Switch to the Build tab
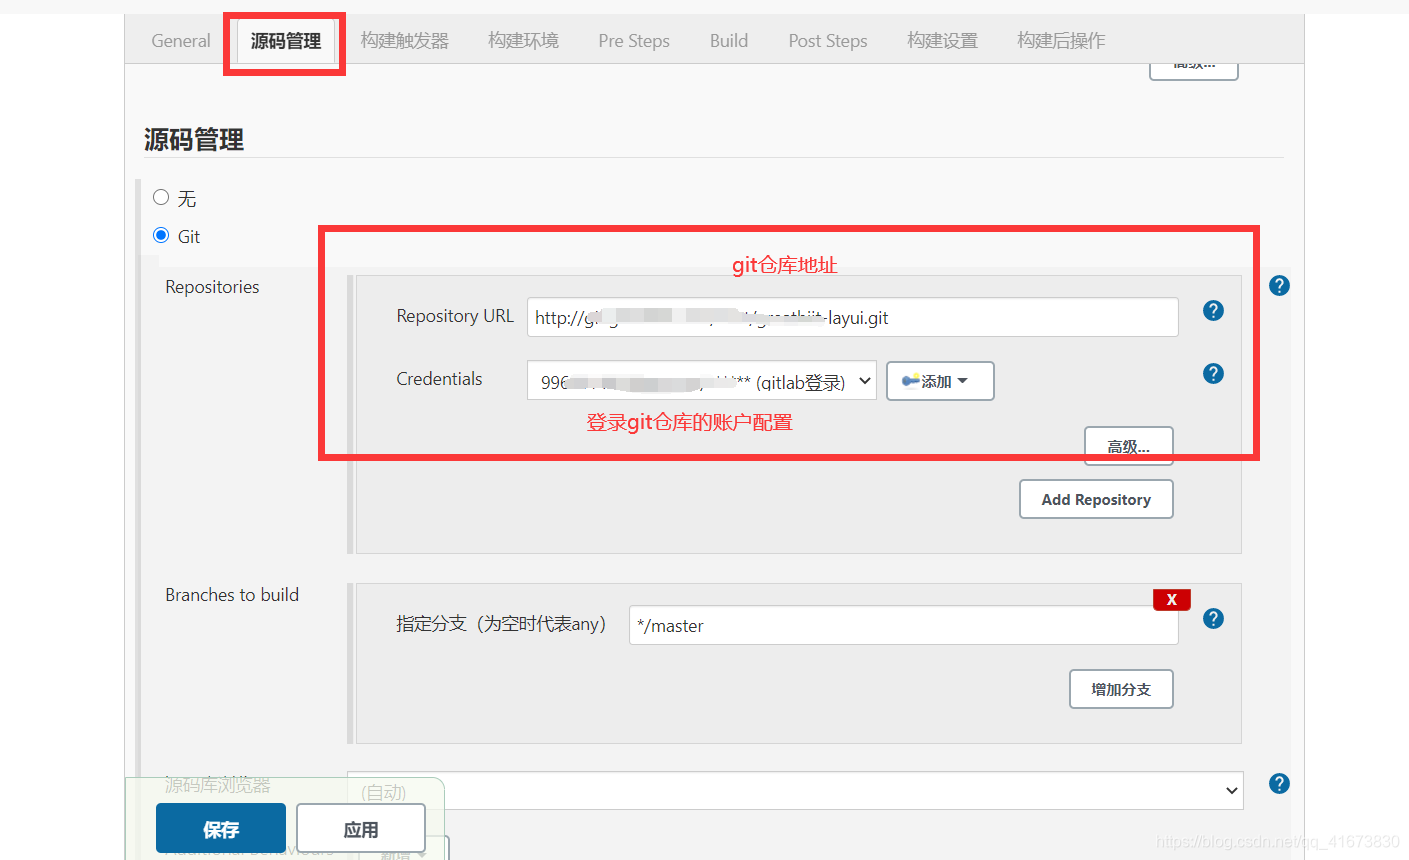The height and width of the screenshot is (860, 1409). click(729, 41)
